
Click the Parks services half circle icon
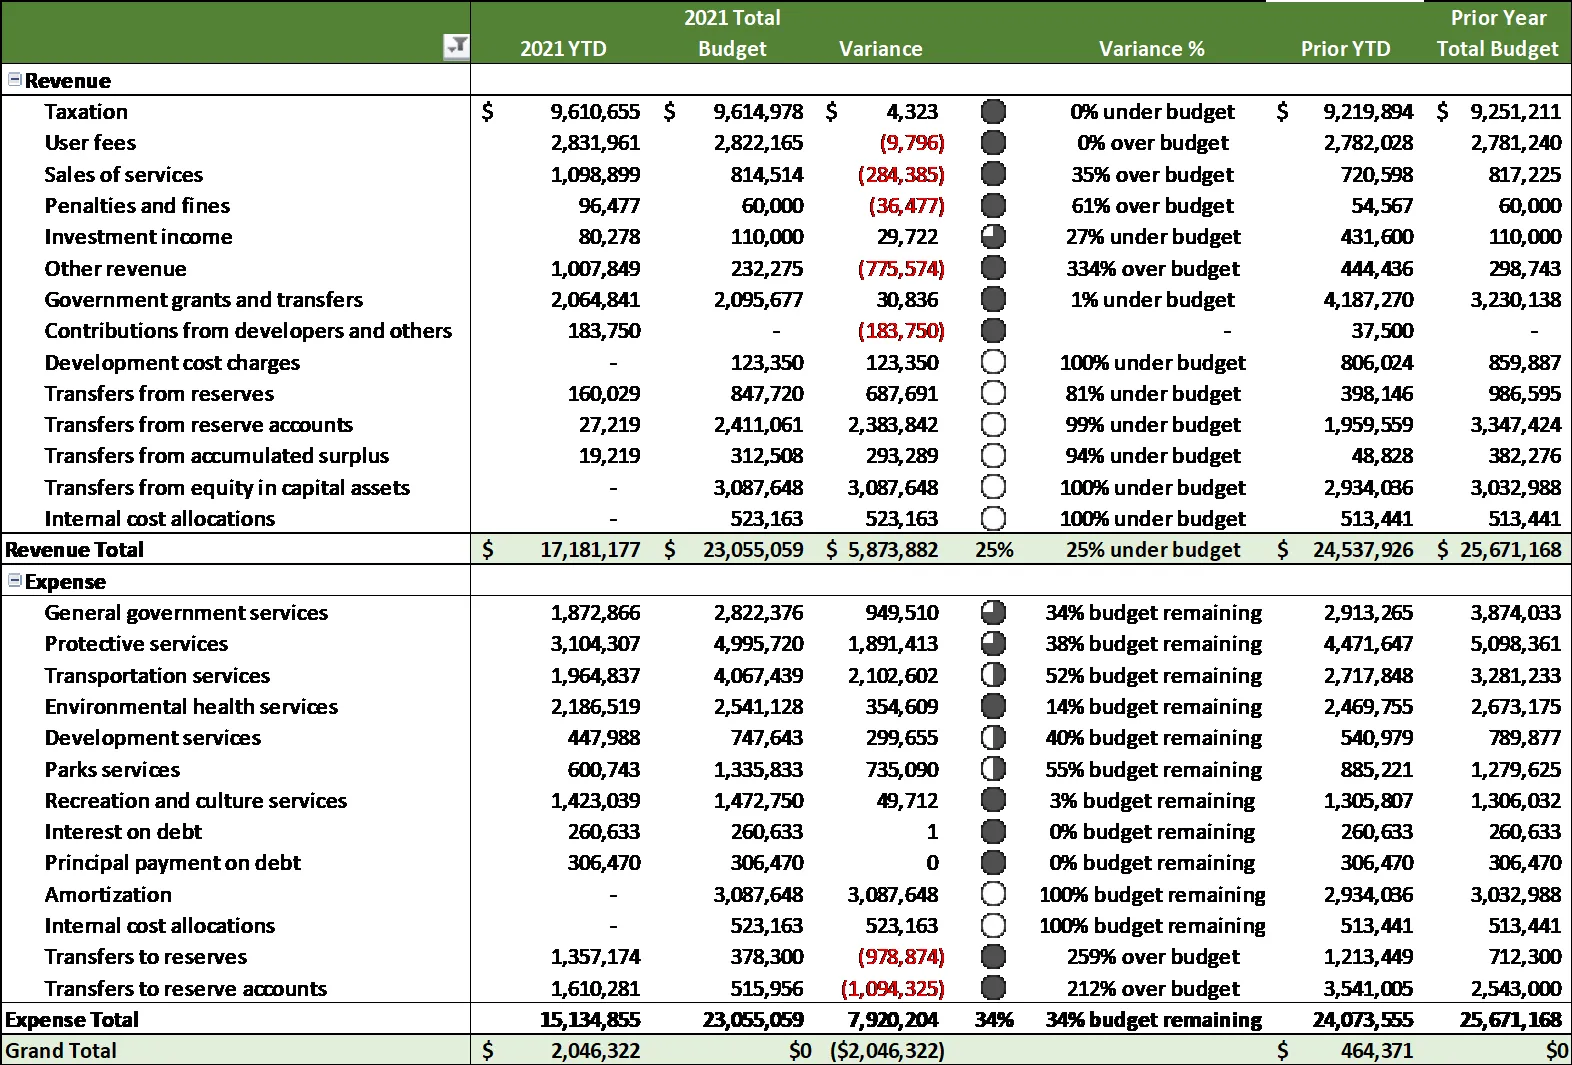[993, 769]
